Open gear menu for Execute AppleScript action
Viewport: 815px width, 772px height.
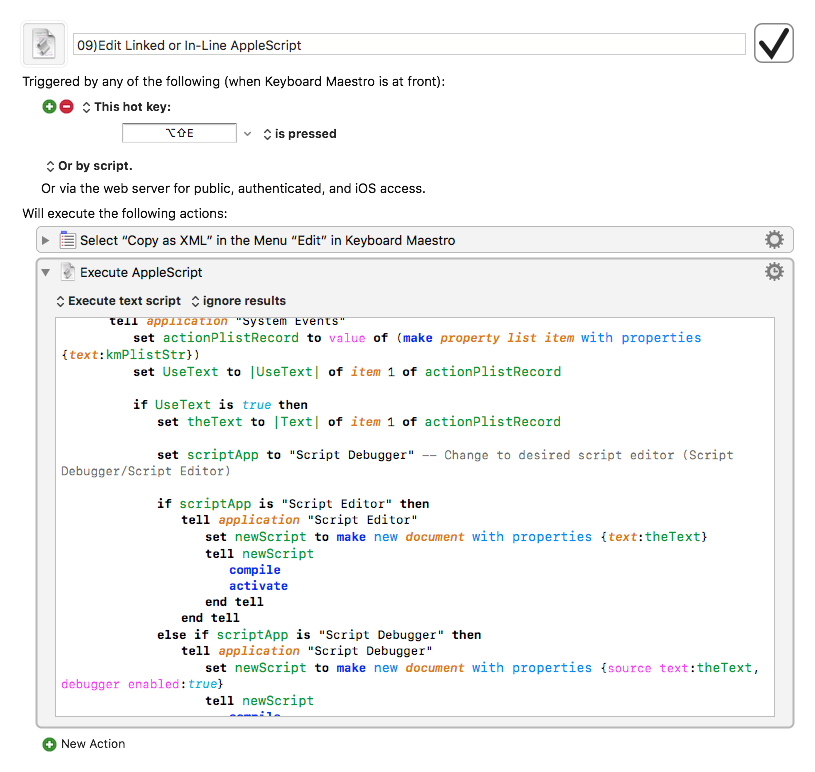[x=774, y=272]
